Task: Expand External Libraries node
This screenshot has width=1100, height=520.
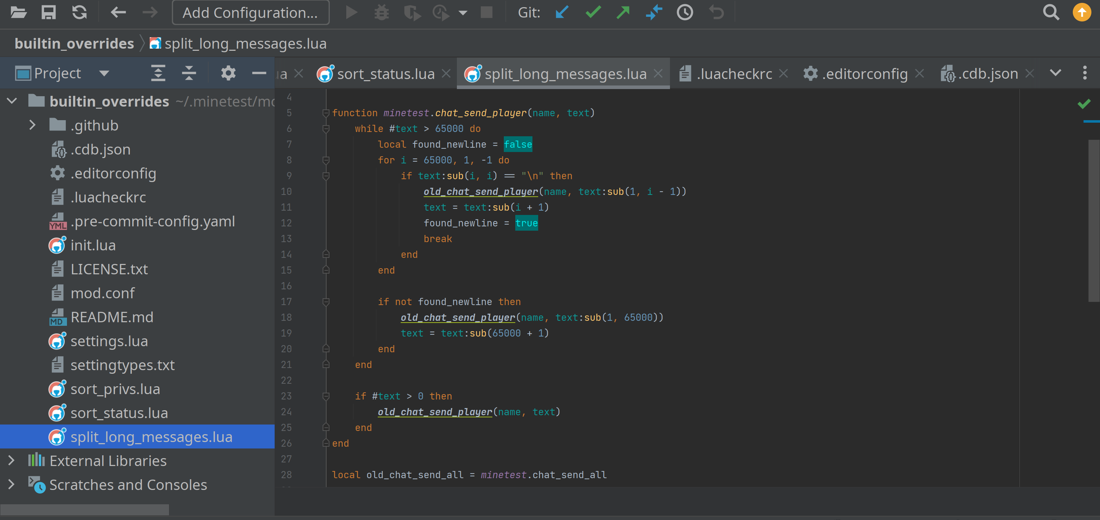Action: pos(11,460)
